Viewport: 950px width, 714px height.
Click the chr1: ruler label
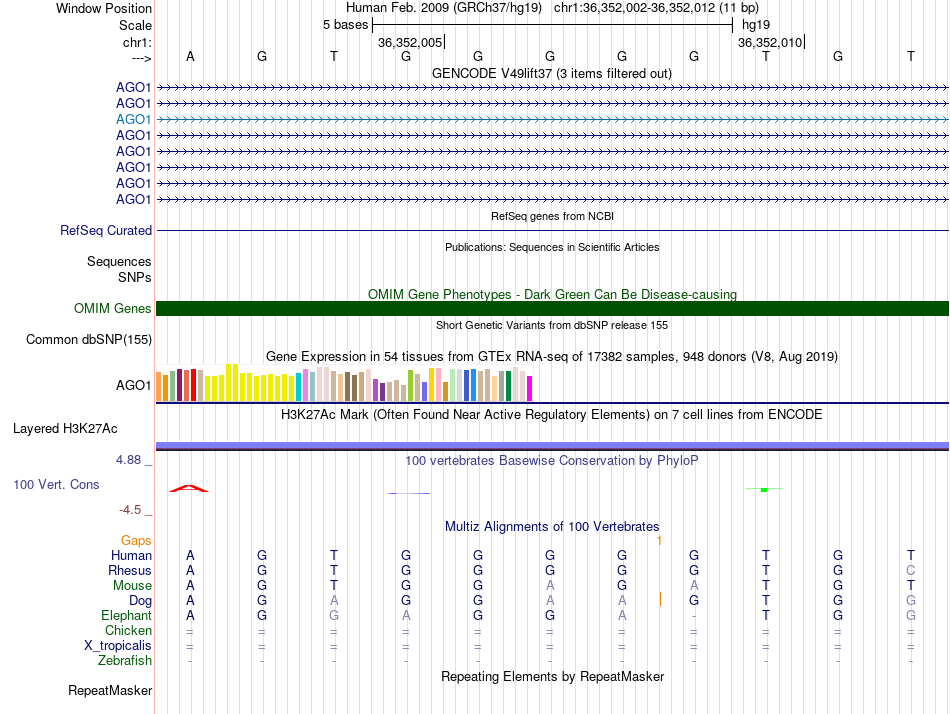point(138,42)
